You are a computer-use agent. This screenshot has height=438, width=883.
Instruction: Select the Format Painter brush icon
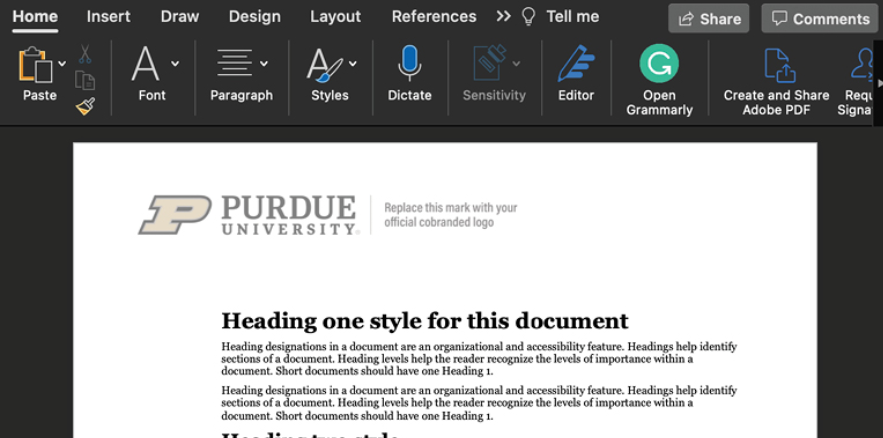(85, 106)
